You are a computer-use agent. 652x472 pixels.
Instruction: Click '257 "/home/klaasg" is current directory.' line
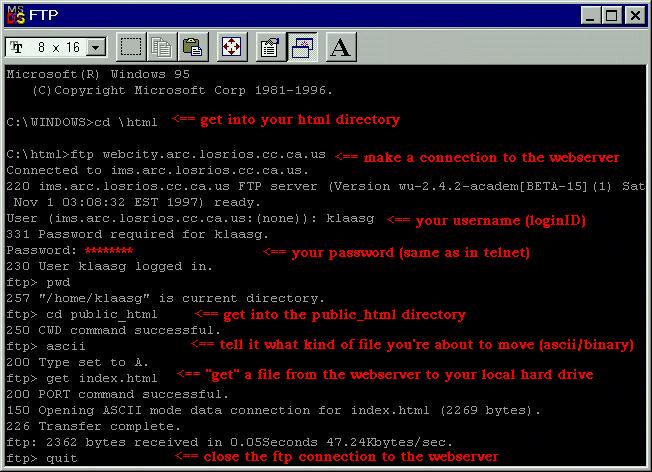165,298
